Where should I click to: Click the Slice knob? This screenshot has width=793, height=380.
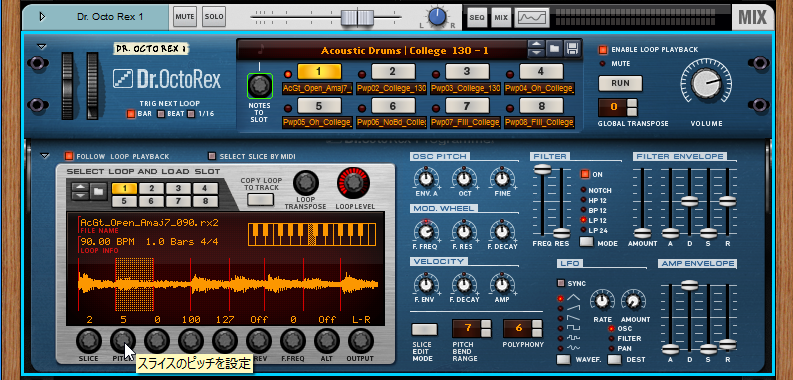tap(89, 342)
